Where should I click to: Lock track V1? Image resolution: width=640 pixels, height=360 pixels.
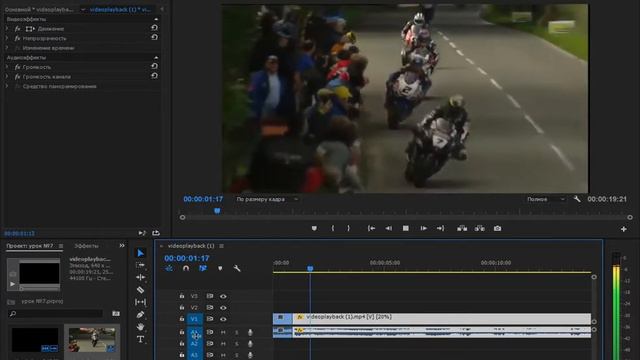(x=182, y=319)
